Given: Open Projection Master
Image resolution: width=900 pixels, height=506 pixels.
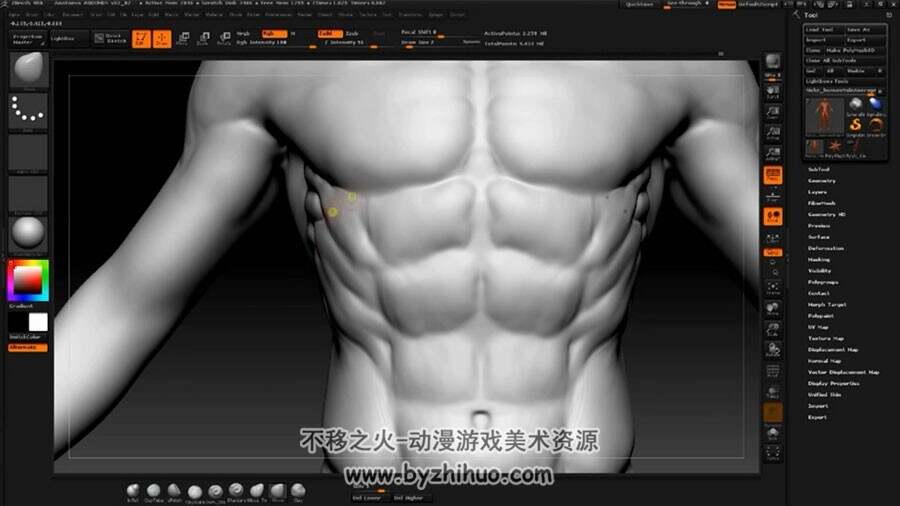Looking at the screenshot, I should pyautogui.click(x=29, y=39).
